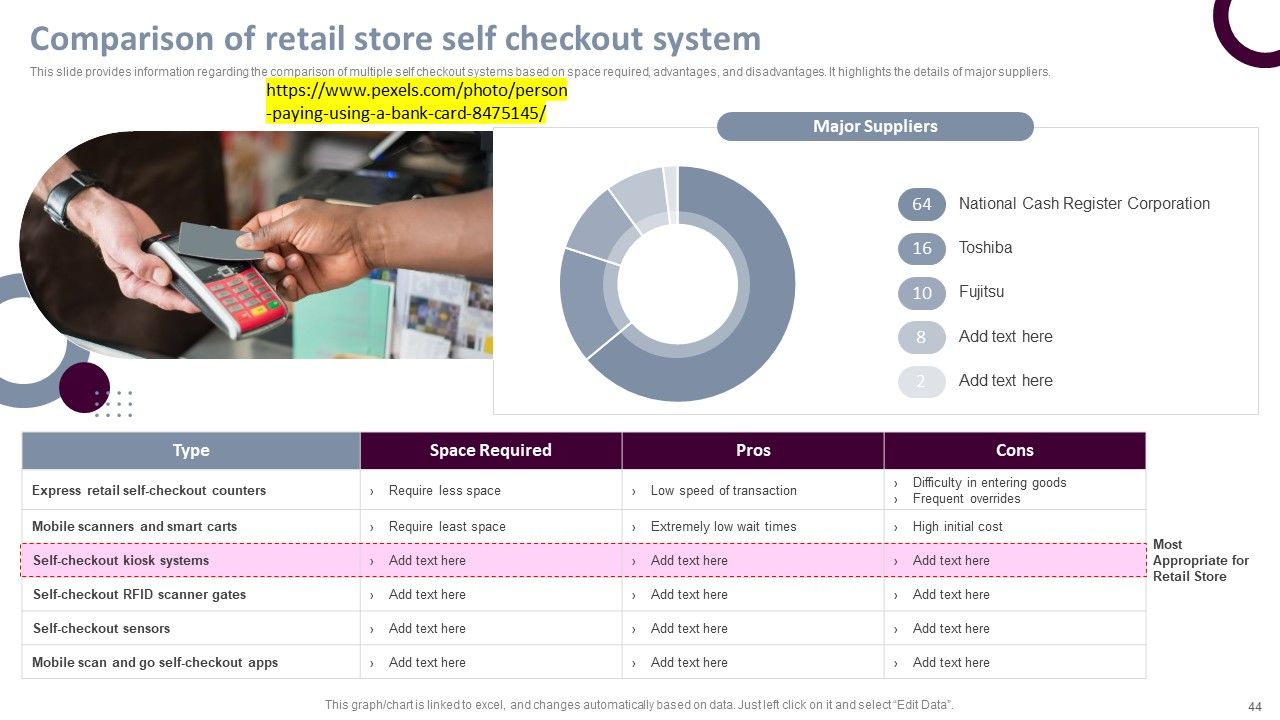
Task: Open the pexels.com photo URL link
Action: 416,102
